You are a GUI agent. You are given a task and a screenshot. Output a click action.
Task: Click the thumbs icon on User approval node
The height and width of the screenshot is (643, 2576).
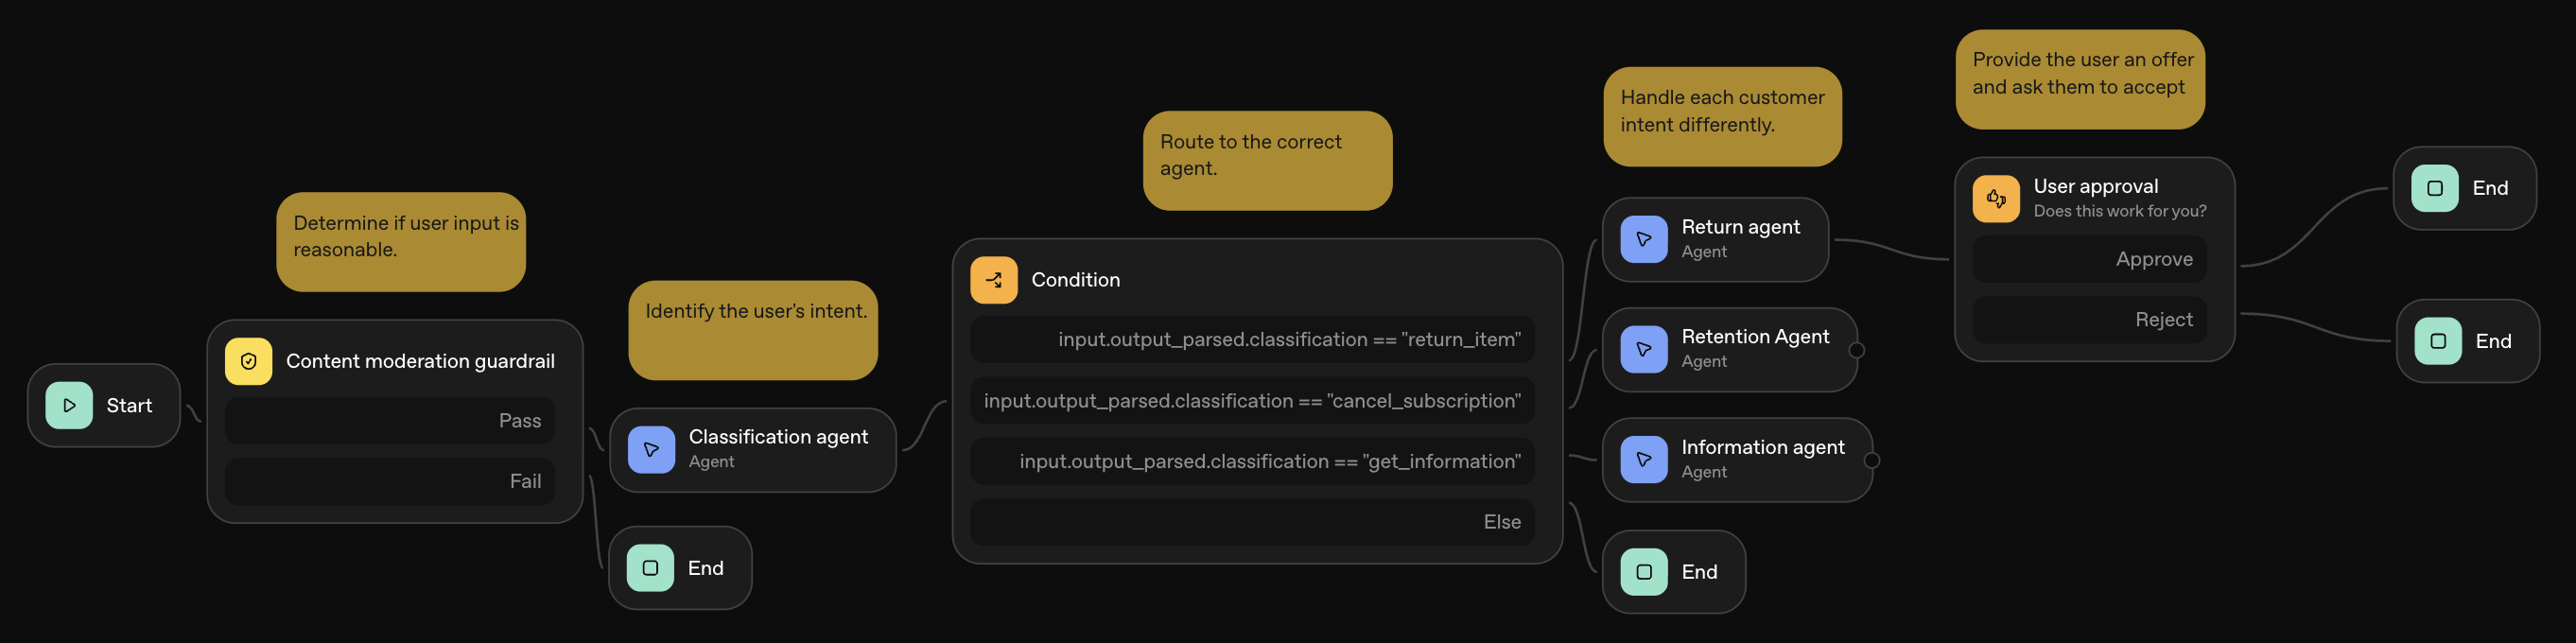pos(1996,198)
